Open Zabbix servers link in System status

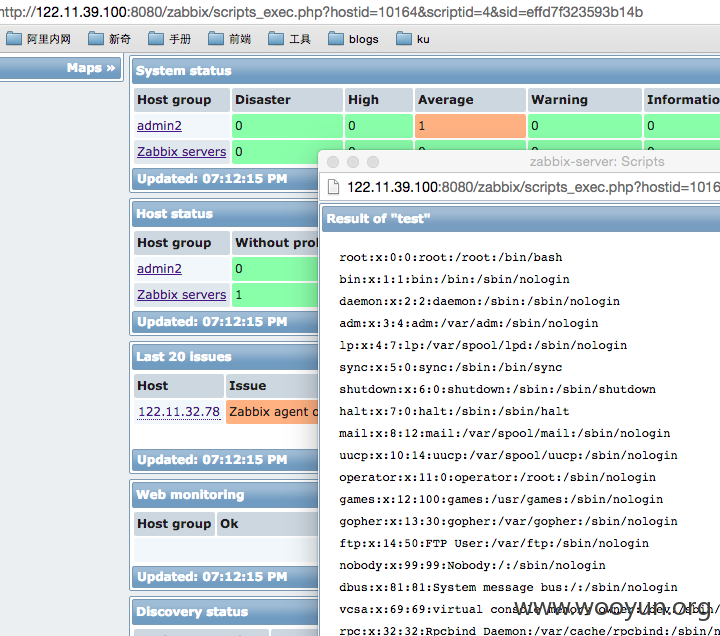point(182,152)
